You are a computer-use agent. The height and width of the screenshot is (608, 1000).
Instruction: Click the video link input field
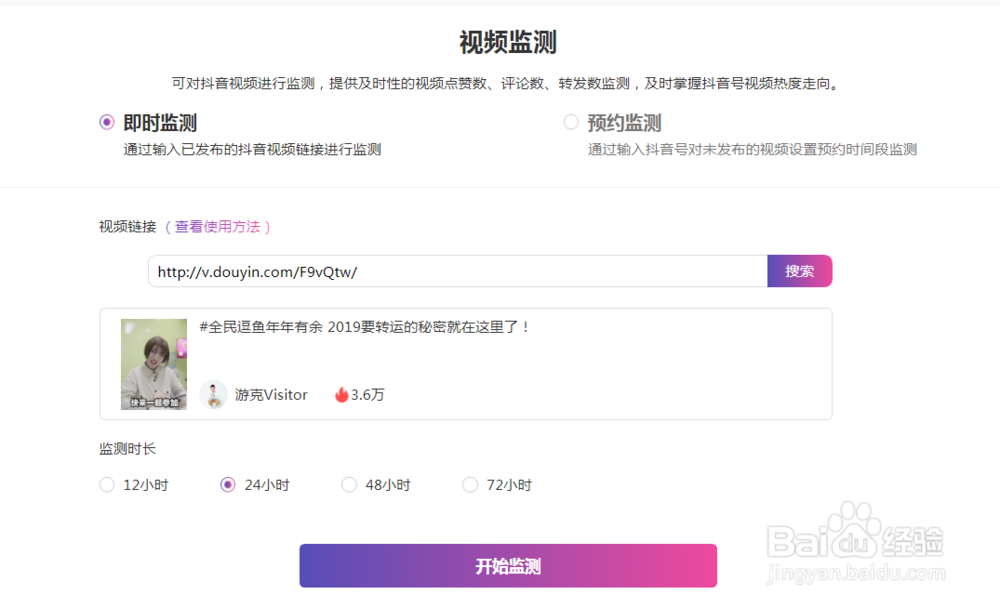[458, 271]
